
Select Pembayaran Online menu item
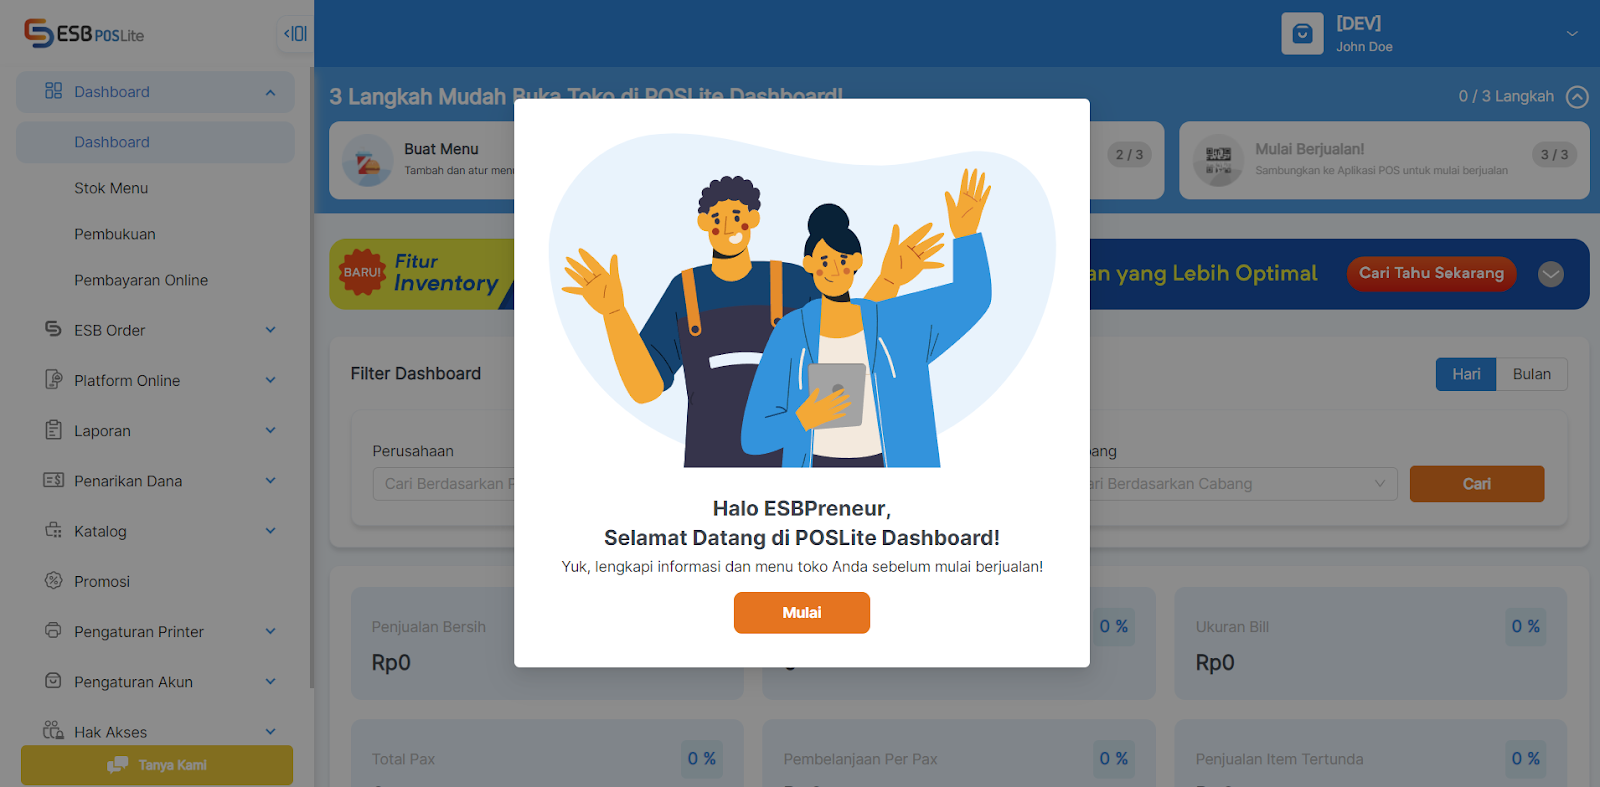coord(141,280)
